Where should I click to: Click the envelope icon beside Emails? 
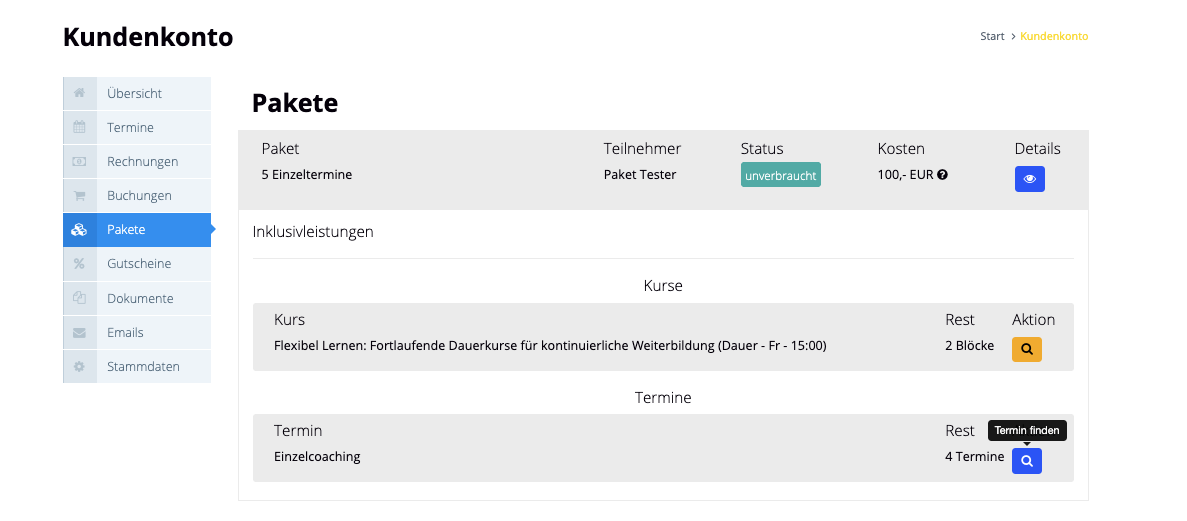79,332
